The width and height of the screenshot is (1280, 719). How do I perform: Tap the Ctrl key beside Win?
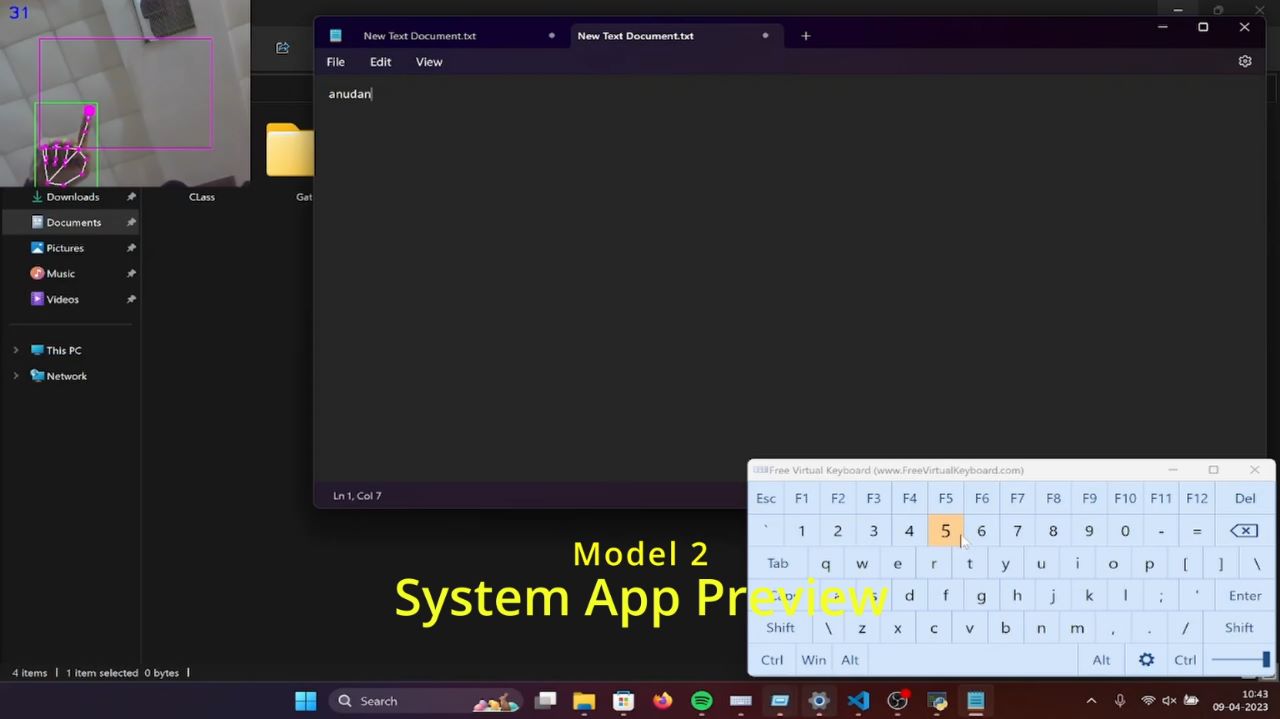tap(772, 660)
